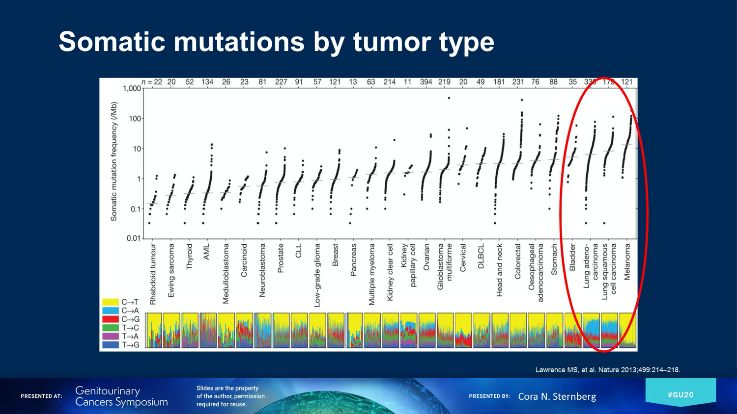Select the purple T→A legend swatch
This screenshot has height=414, width=737.
coord(110,336)
